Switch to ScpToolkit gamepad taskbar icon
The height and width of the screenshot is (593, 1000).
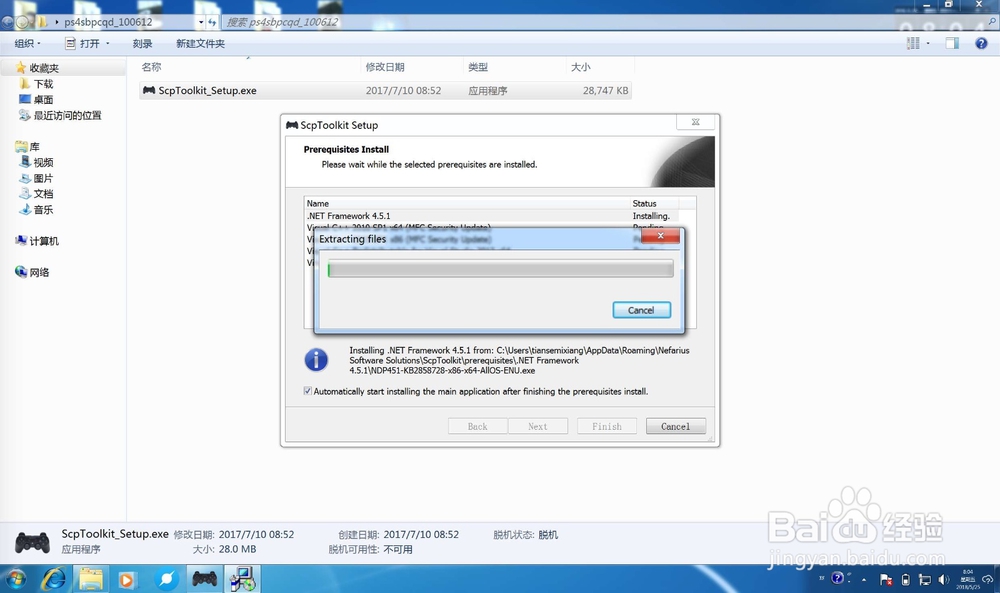pos(204,579)
